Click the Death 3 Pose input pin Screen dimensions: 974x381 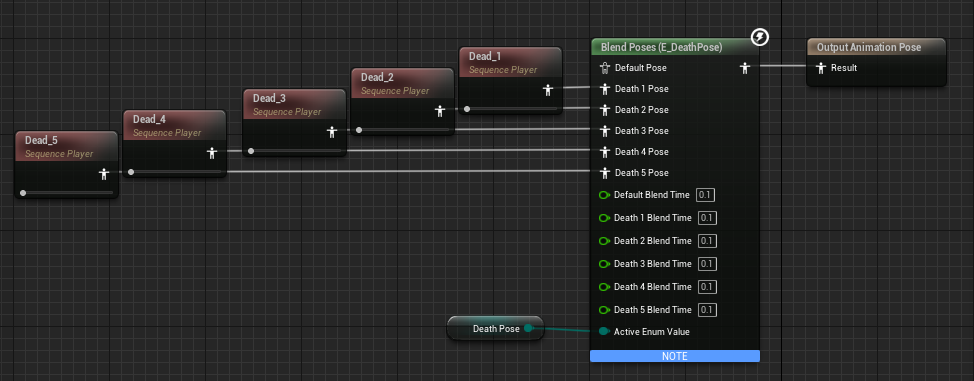(x=604, y=131)
